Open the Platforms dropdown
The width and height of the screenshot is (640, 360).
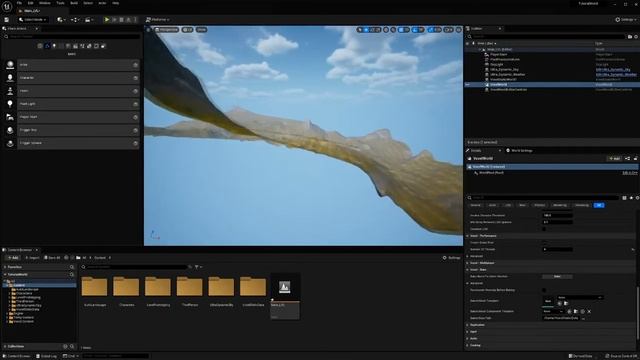(x=158, y=20)
